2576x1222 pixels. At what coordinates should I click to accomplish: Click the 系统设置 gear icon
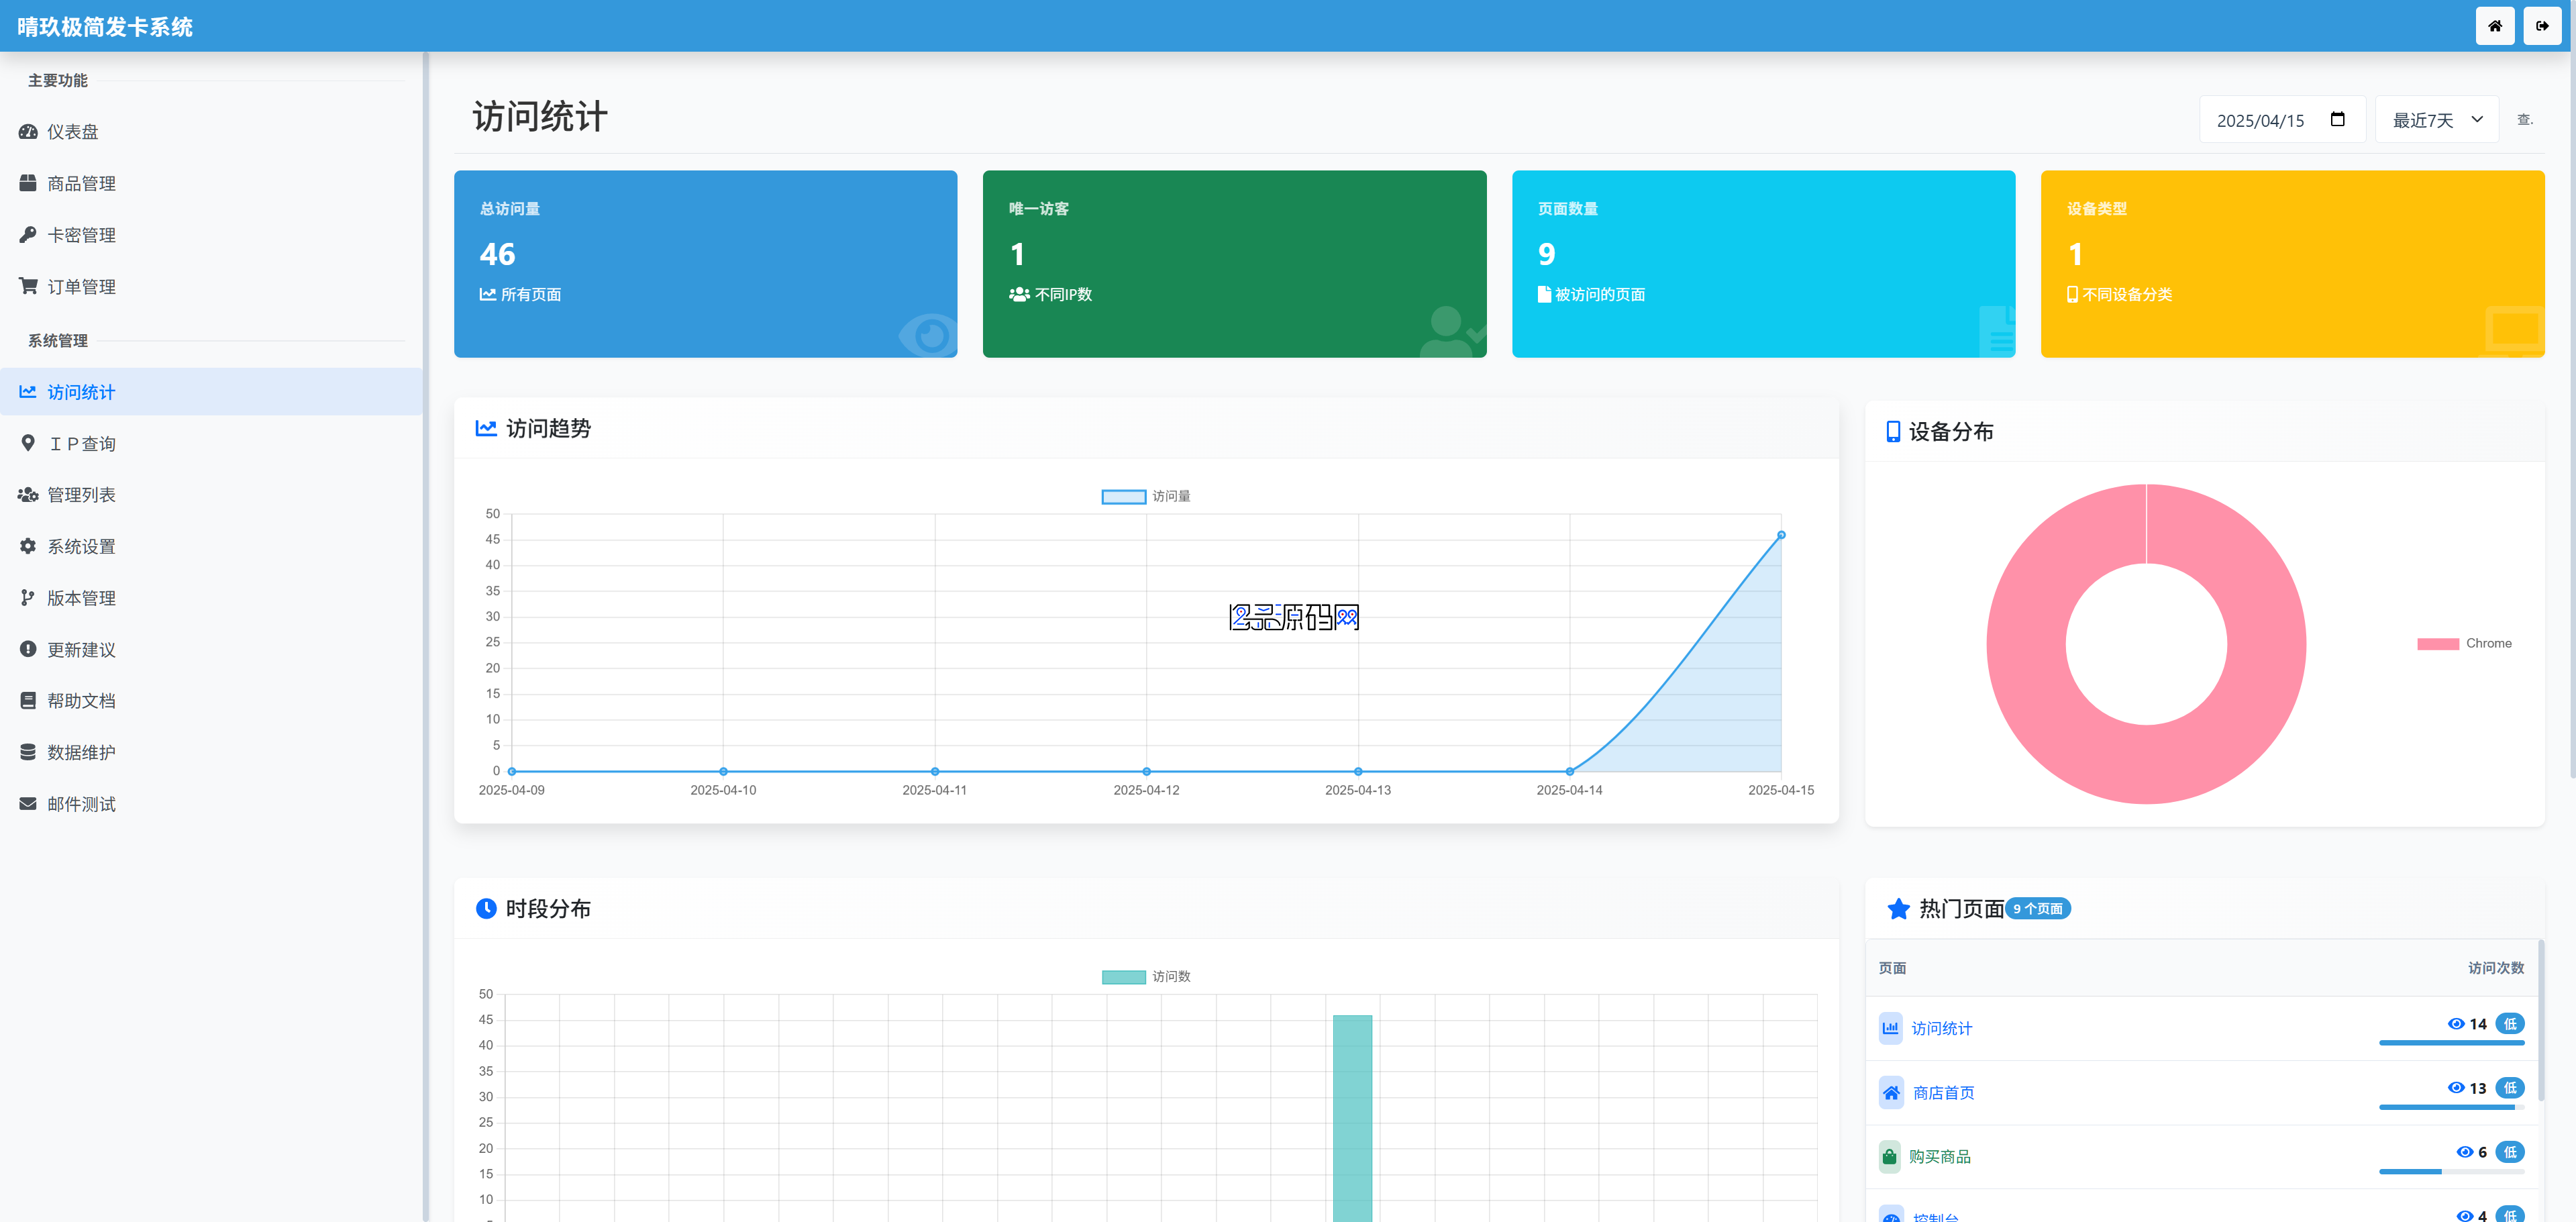click(28, 546)
